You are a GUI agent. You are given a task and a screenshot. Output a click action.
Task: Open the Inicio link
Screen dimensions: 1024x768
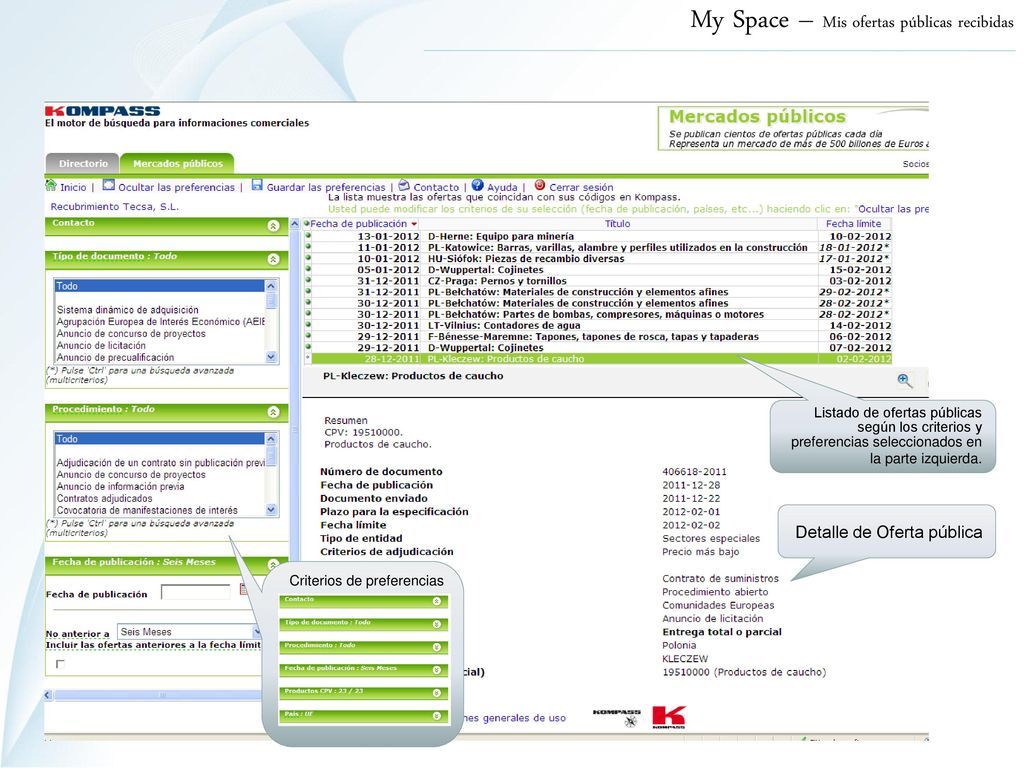click(73, 187)
